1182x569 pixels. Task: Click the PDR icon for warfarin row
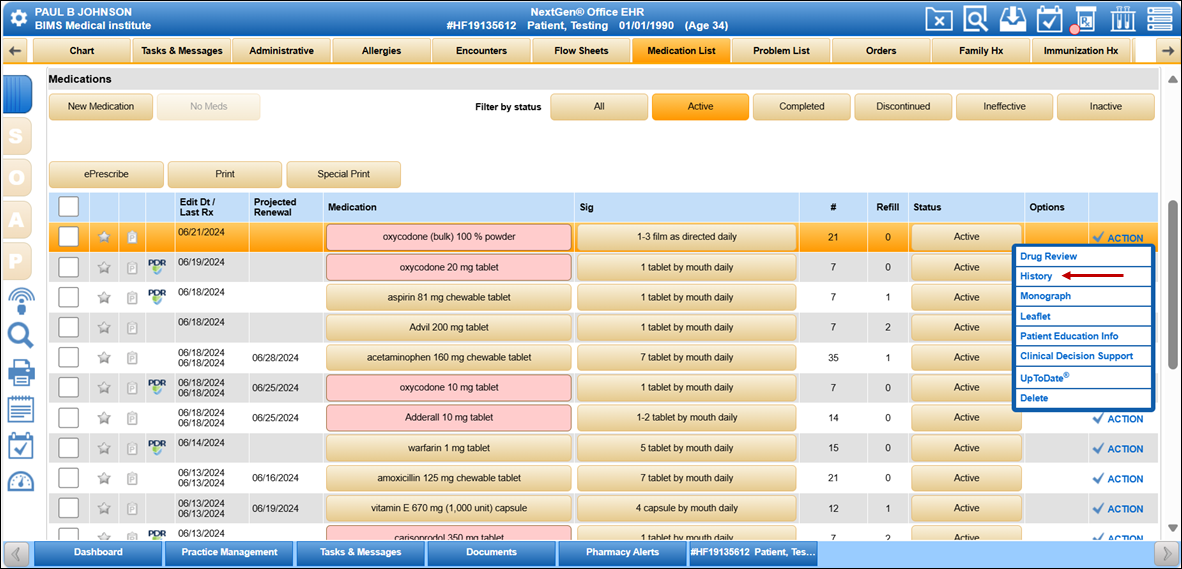click(157, 447)
